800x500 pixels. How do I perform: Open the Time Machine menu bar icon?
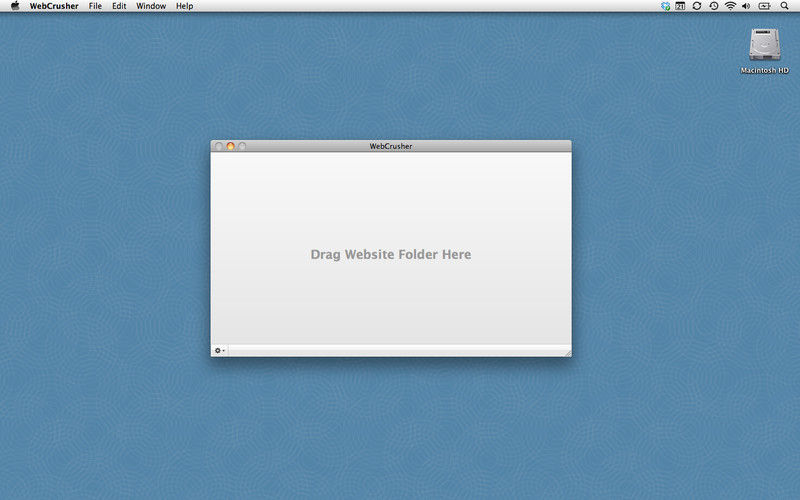point(714,6)
